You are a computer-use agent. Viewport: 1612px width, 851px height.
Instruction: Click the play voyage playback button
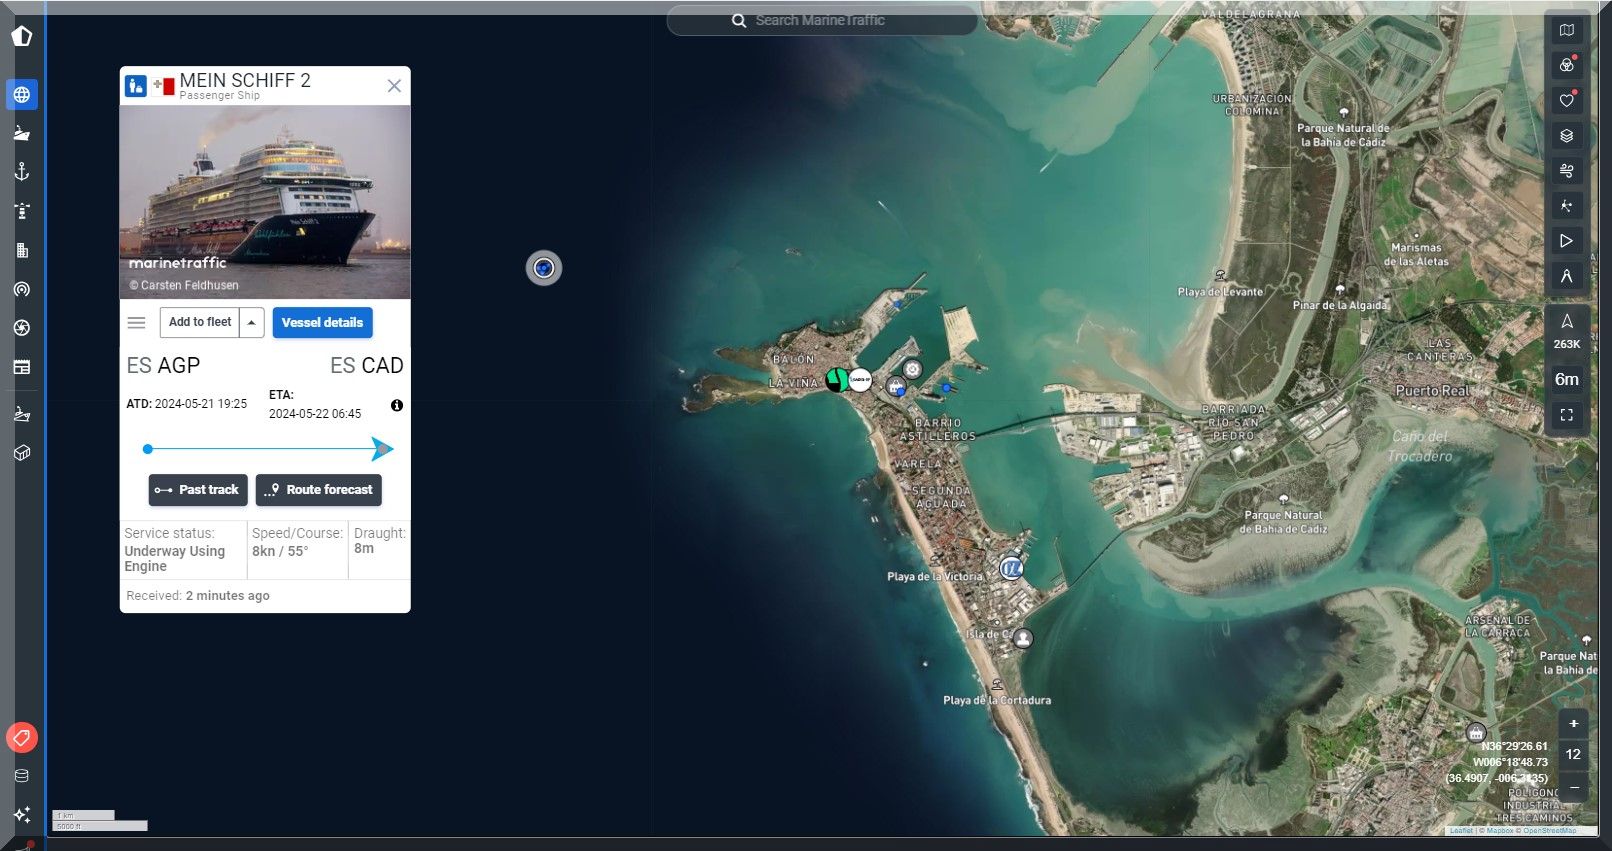coord(1566,241)
